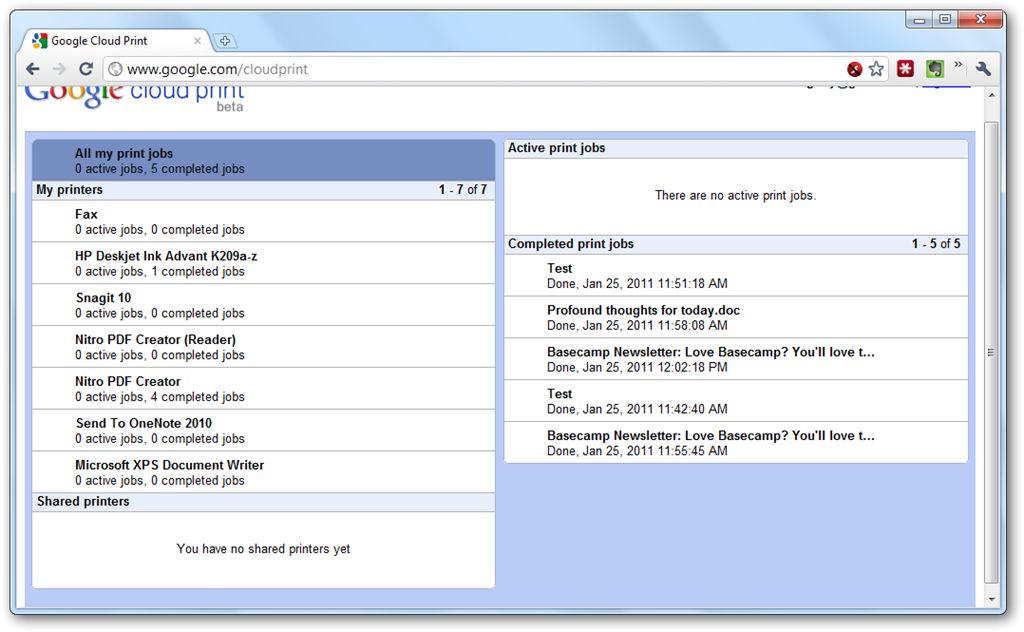Show hidden extensions via chevron overflow
This screenshot has height=632, width=1024.
[x=958, y=65]
